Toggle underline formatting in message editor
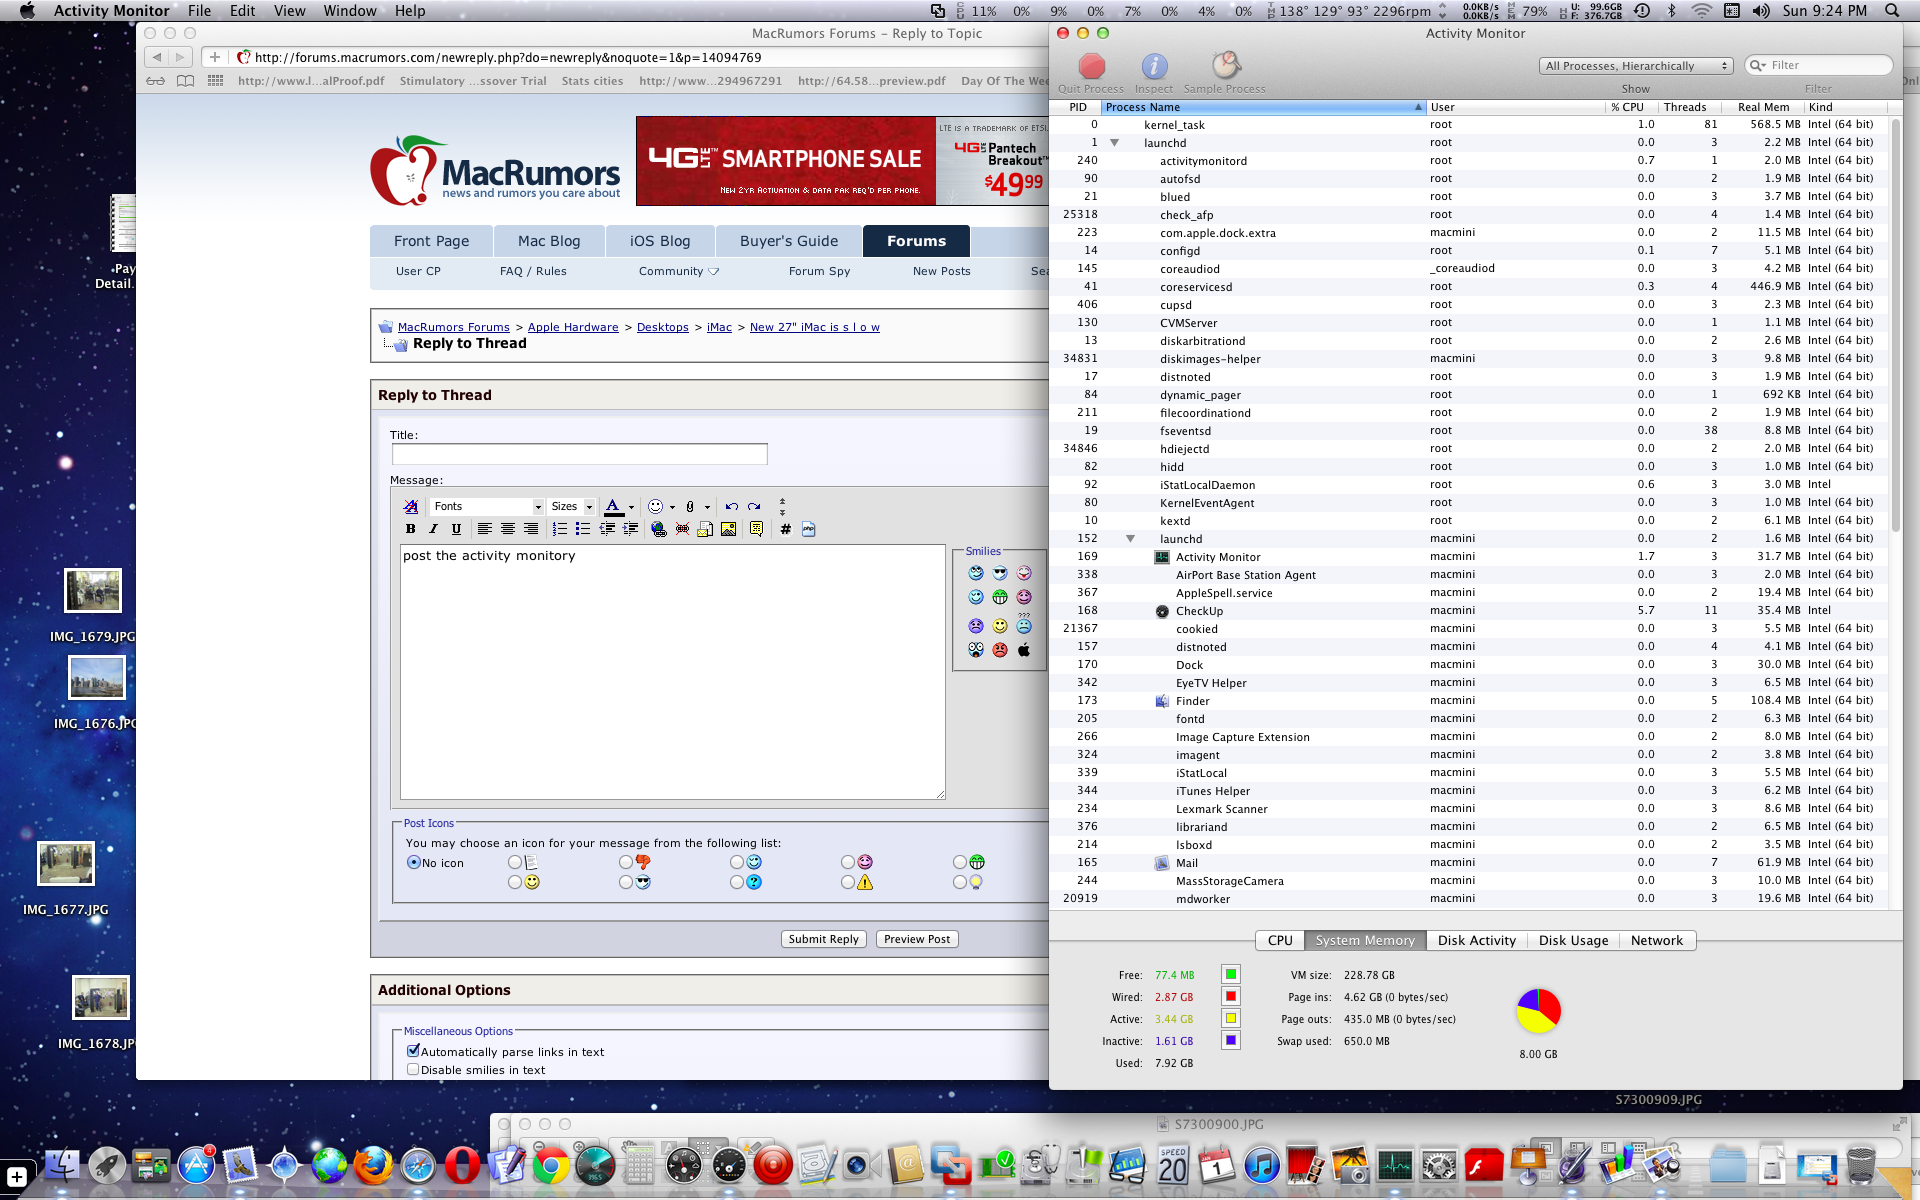1920x1200 pixels. pos(456,529)
